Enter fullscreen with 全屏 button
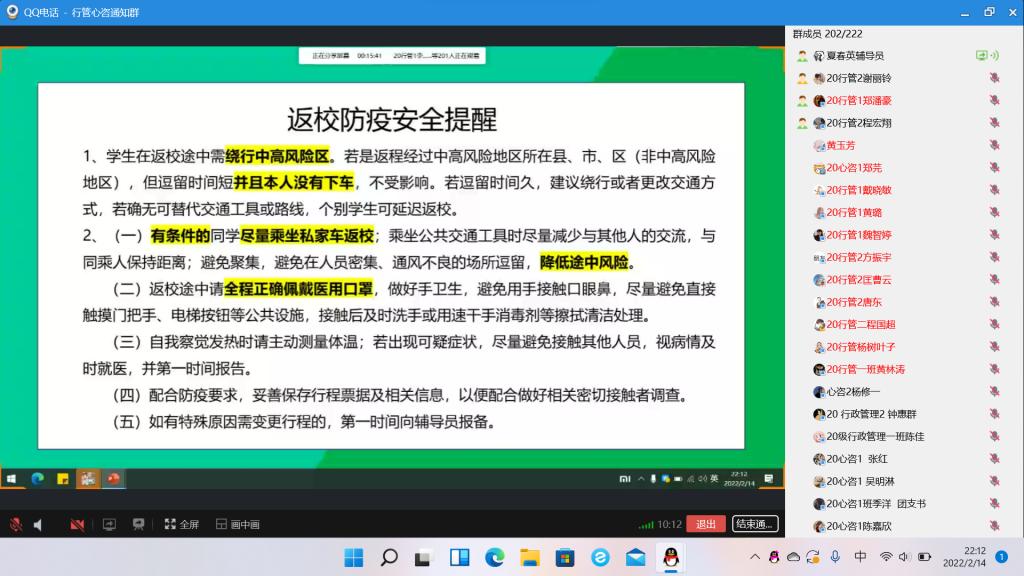 [x=182, y=524]
